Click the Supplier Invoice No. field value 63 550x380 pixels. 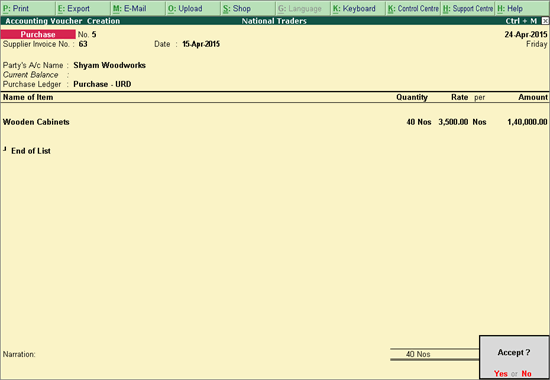(83, 44)
